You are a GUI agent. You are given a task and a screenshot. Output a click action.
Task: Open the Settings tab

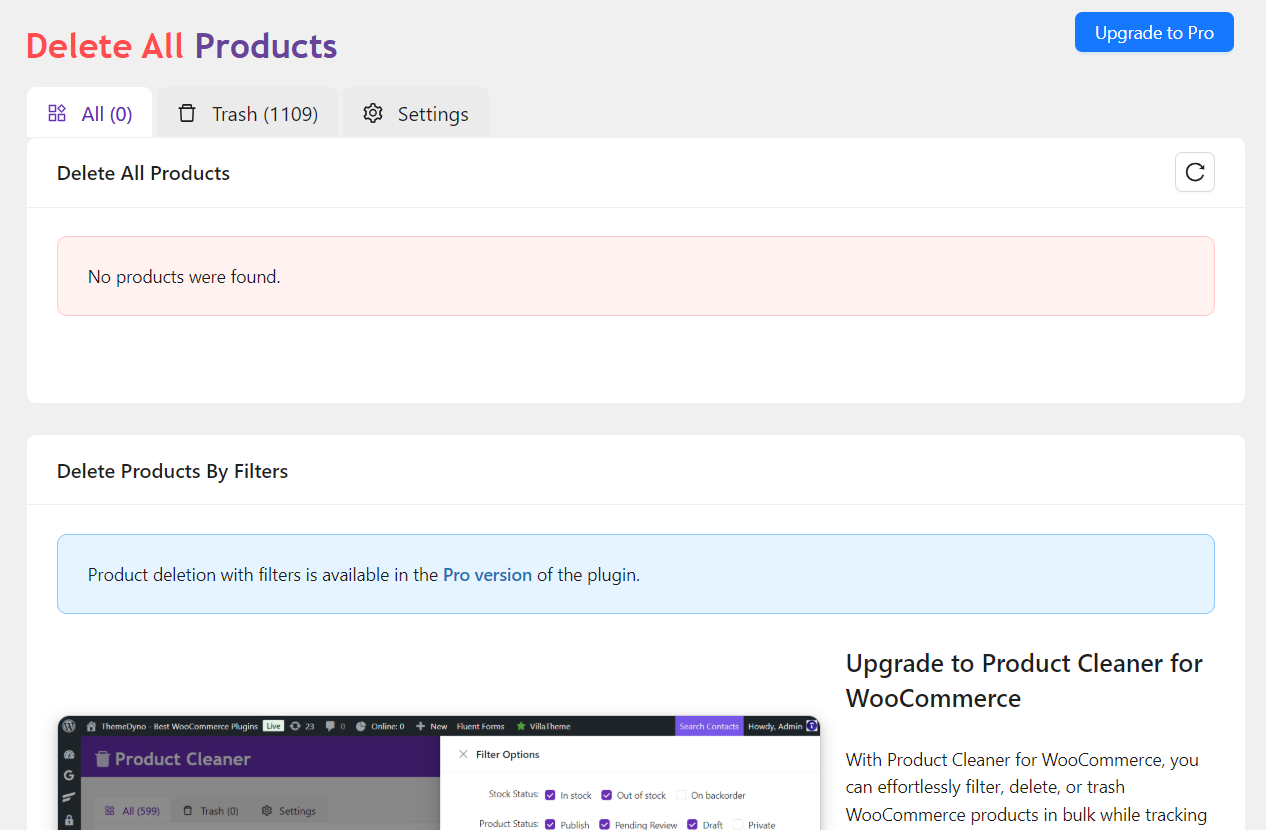click(415, 113)
